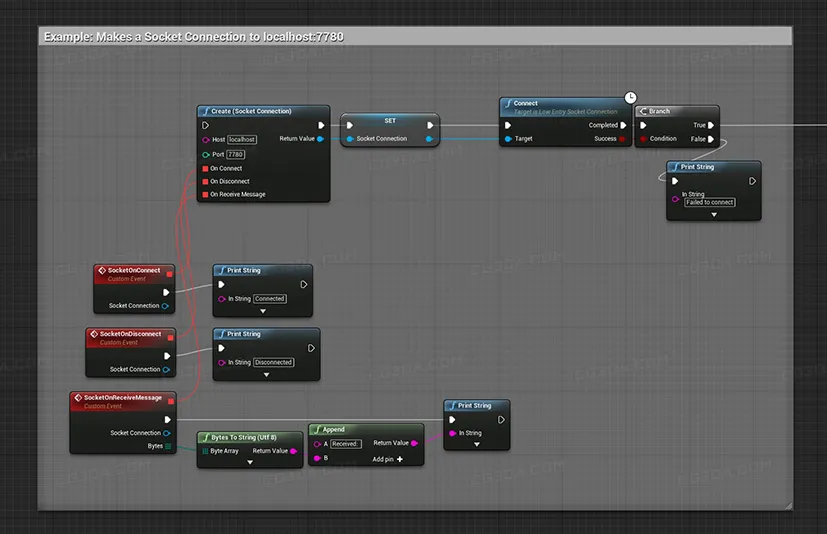Click In String pin beside the Connected field
The width and height of the screenshot is (827, 534).
click(x=222, y=299)
